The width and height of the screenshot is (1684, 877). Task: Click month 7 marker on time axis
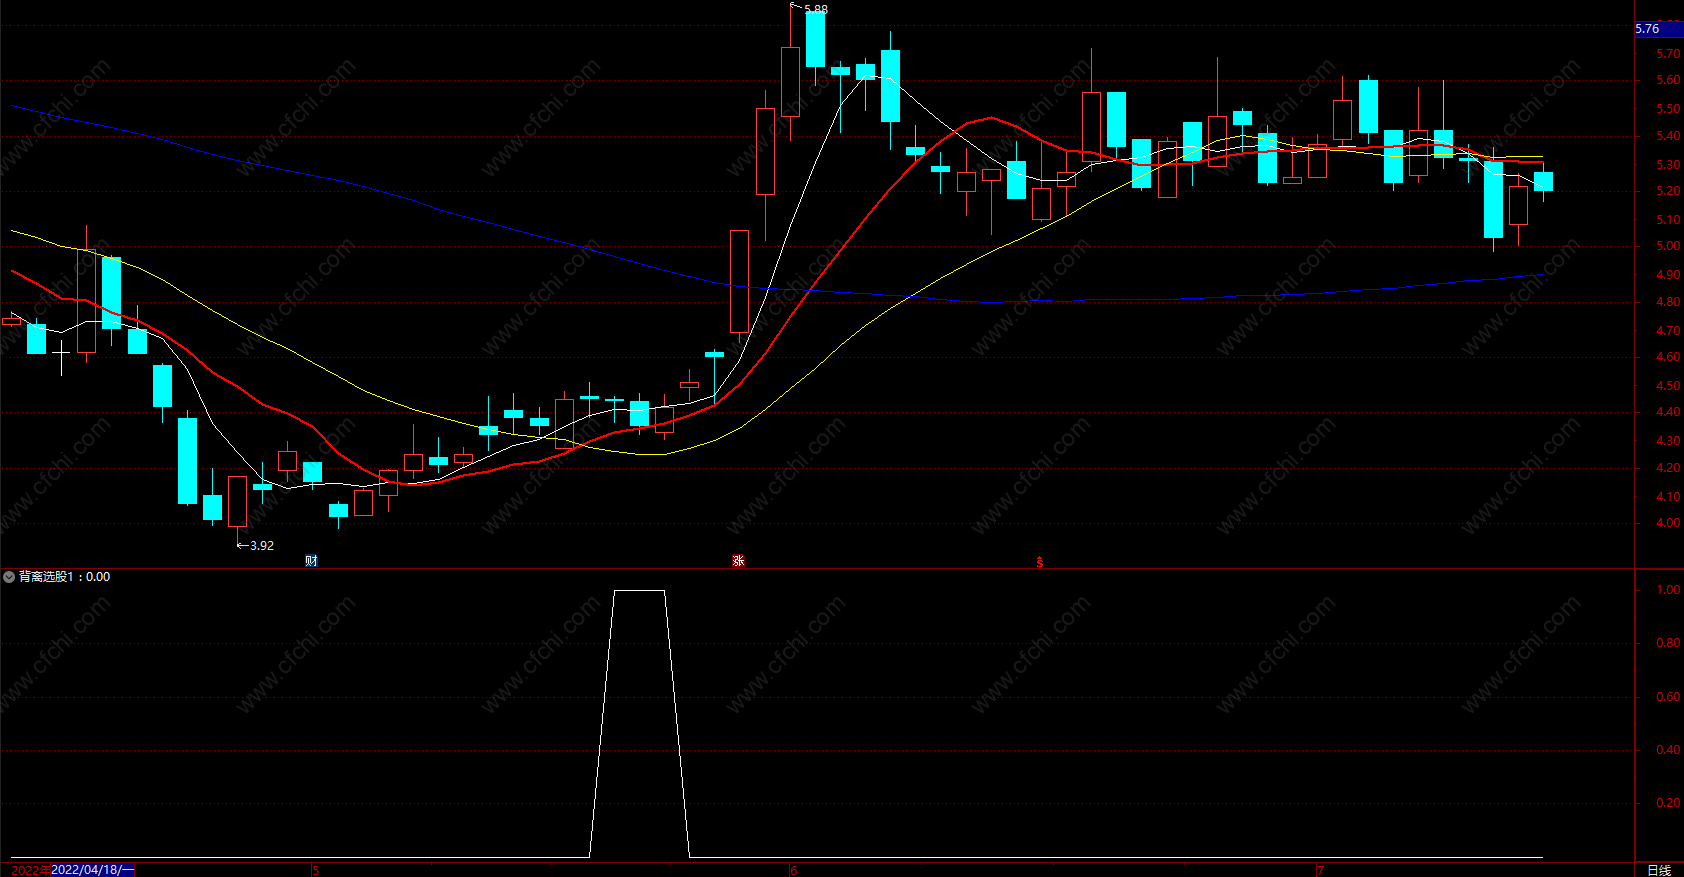[1320, 870]
